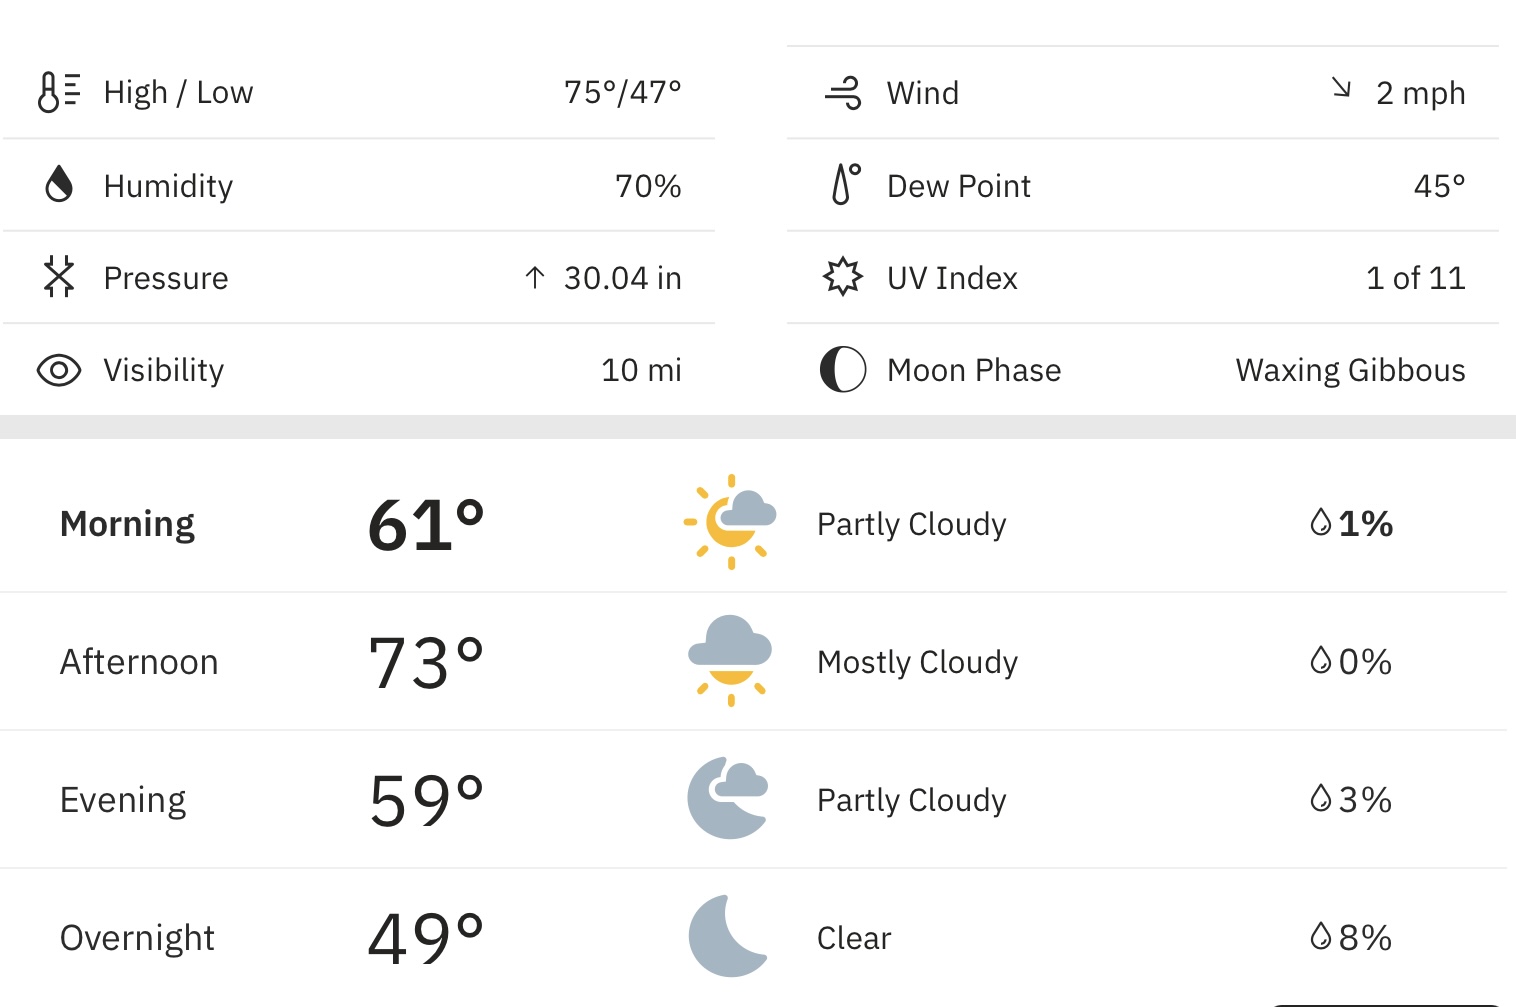Screen dimensions: 1516x1007
Task: Click the Evening moon and cloud icon
Action: [x=728, y=798]
